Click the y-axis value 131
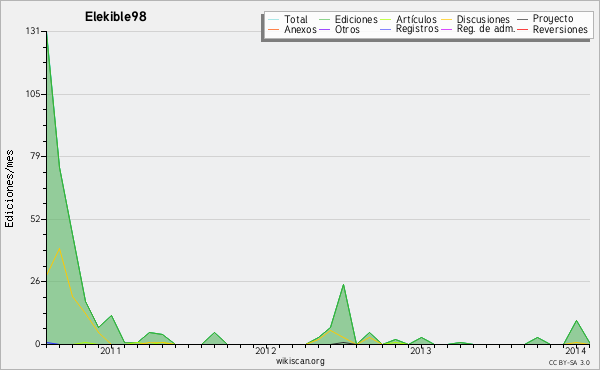This screenshot has height=370, width=600. 33,31
